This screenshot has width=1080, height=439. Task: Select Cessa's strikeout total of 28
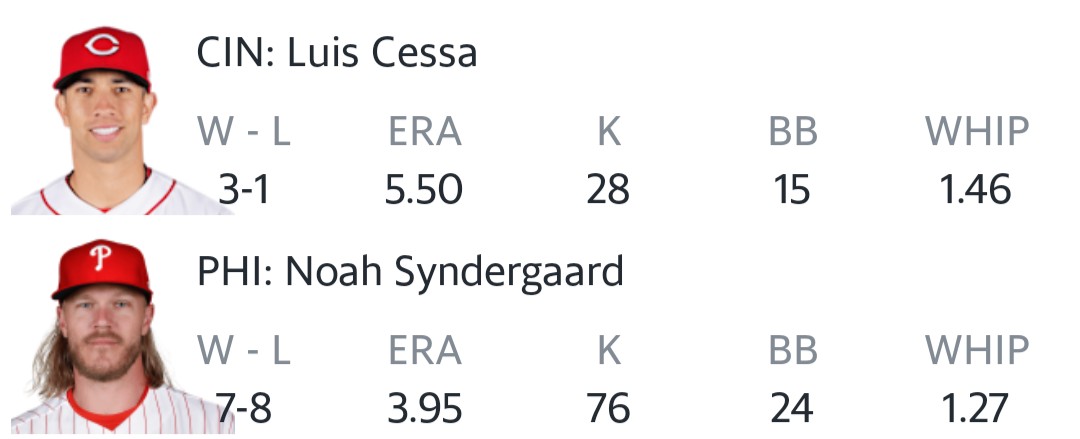tap(608, 189)
